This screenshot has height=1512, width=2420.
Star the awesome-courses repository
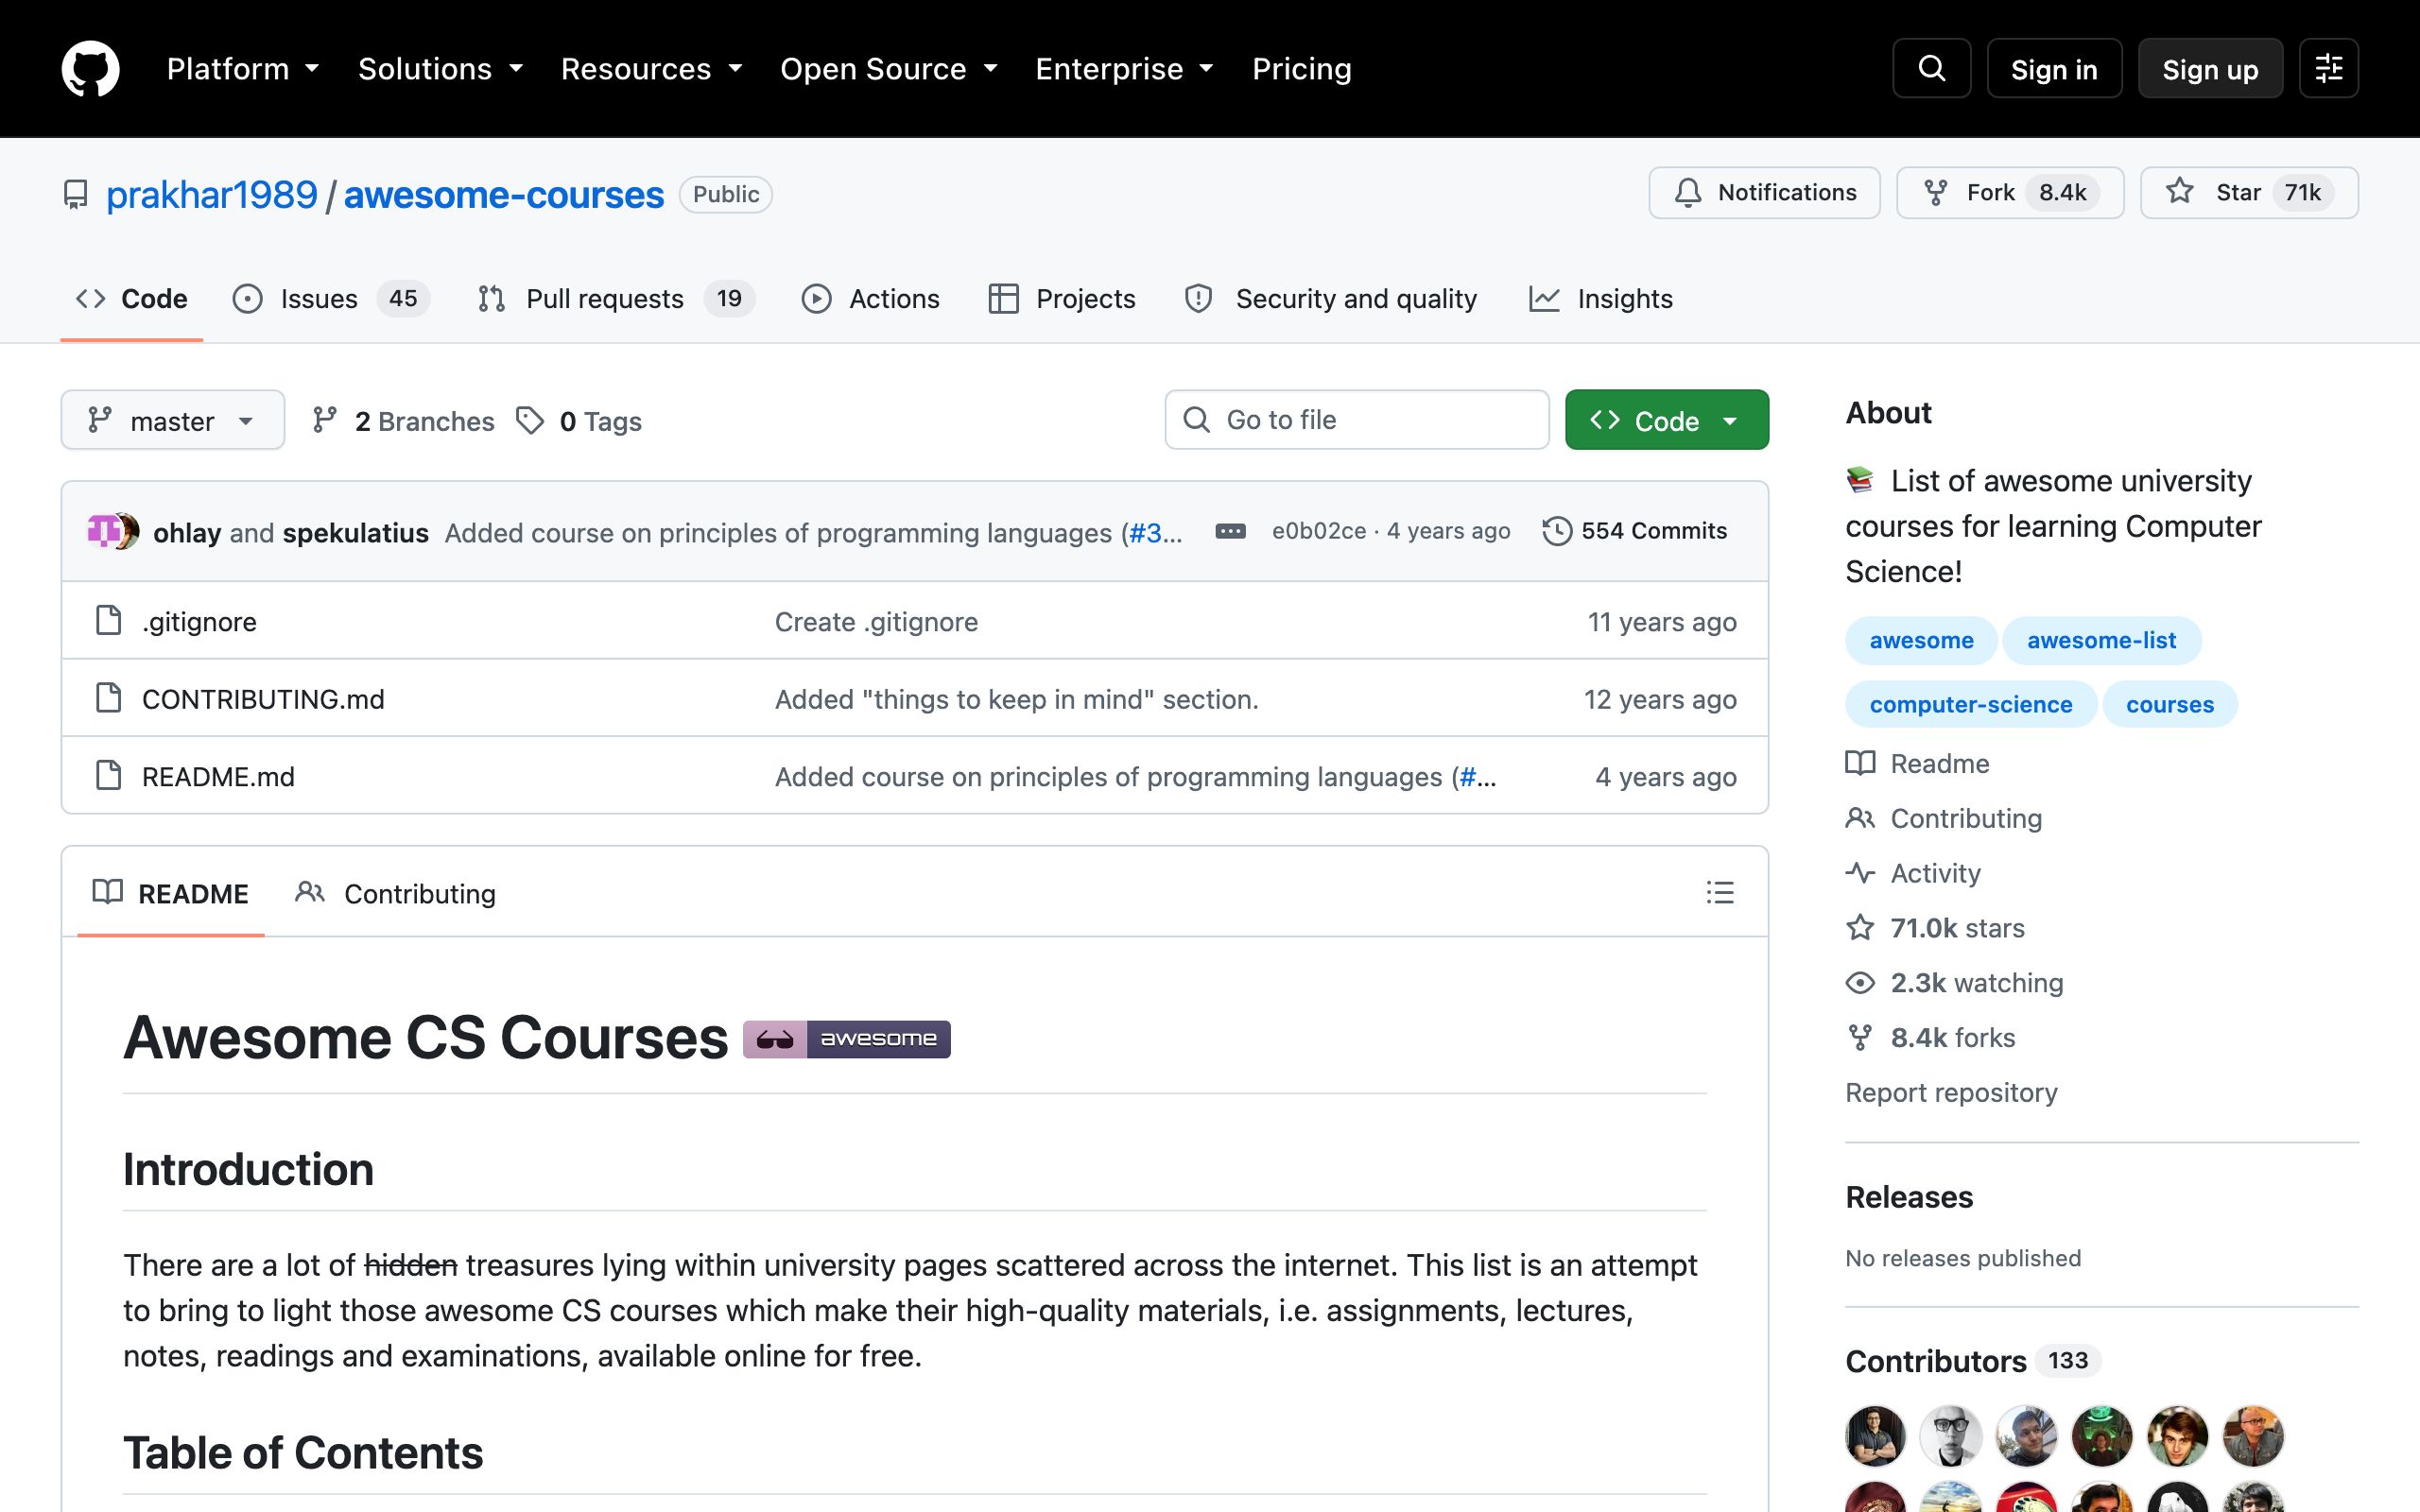coord(2248,192)
